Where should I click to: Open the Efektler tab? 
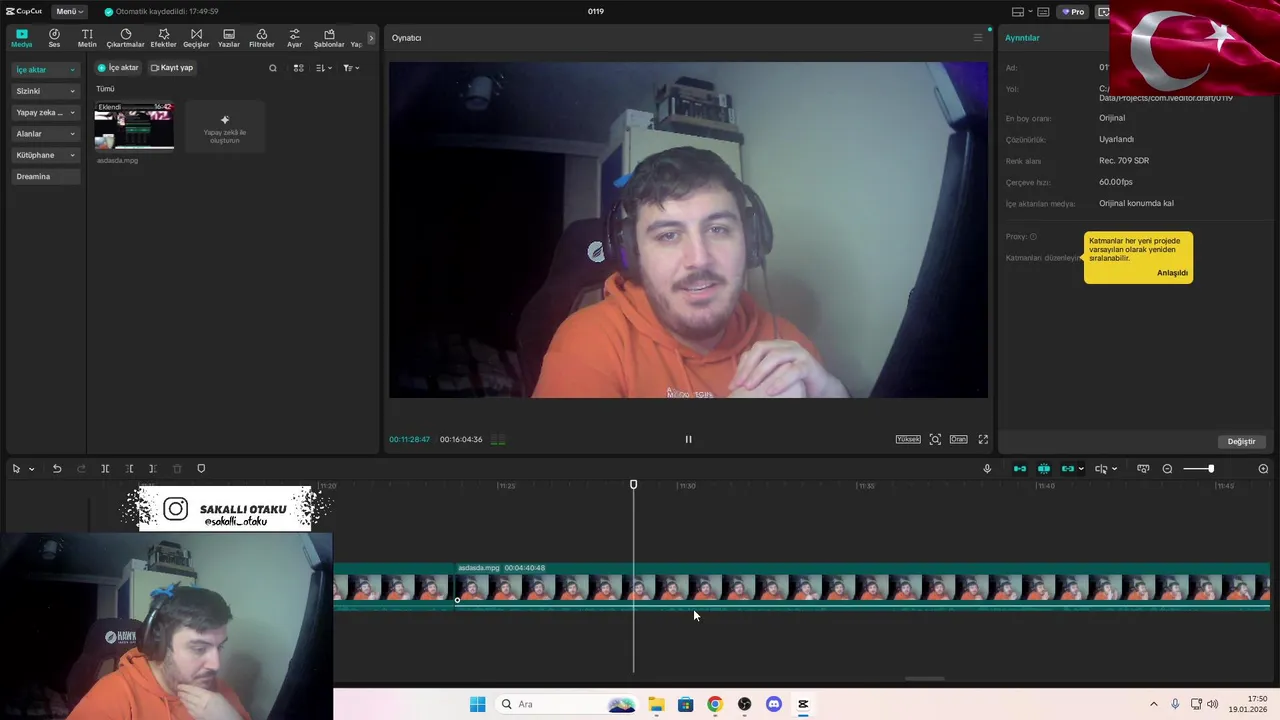coord(163,38)
